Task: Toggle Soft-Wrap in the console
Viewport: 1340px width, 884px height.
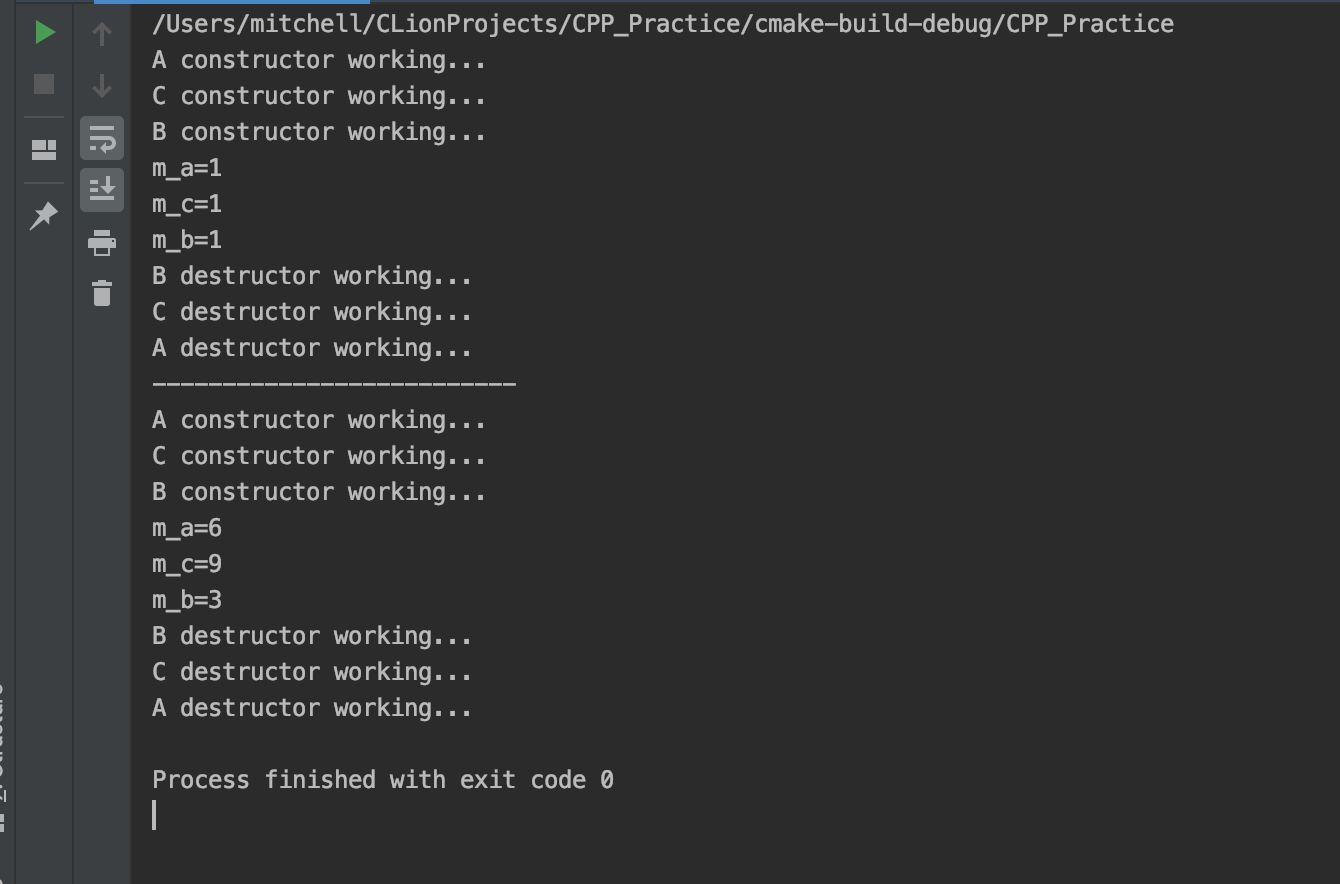Action: click(101, 139)
